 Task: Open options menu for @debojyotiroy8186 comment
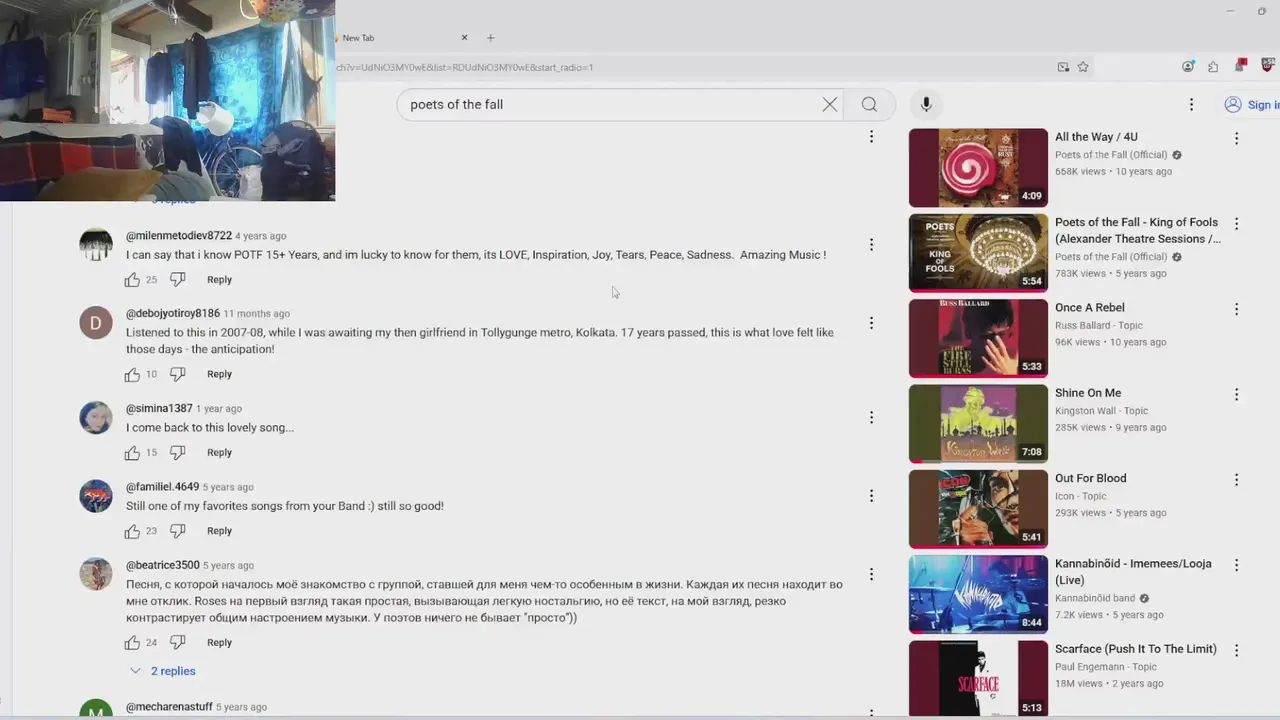coord(871,323)
